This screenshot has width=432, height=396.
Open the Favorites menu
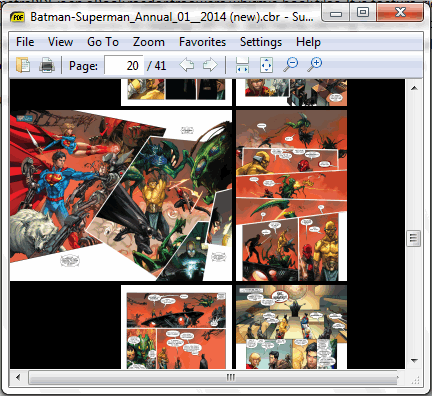coord(202,42)
